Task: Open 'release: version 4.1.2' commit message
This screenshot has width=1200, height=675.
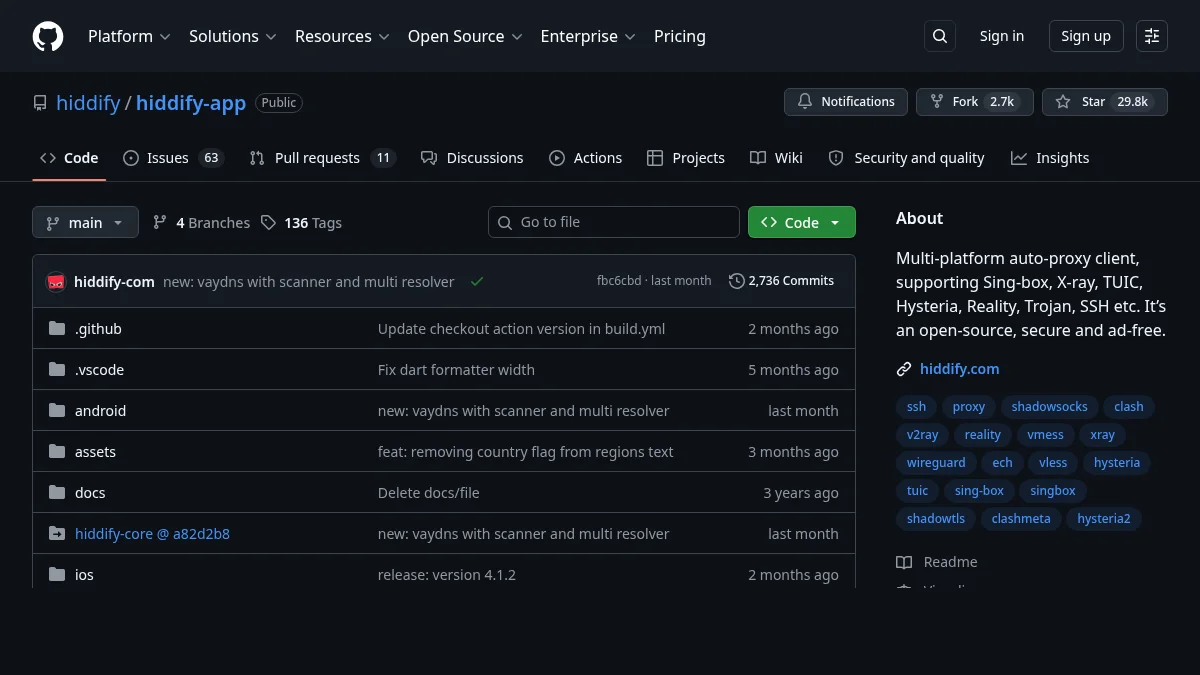Action: 447,575
